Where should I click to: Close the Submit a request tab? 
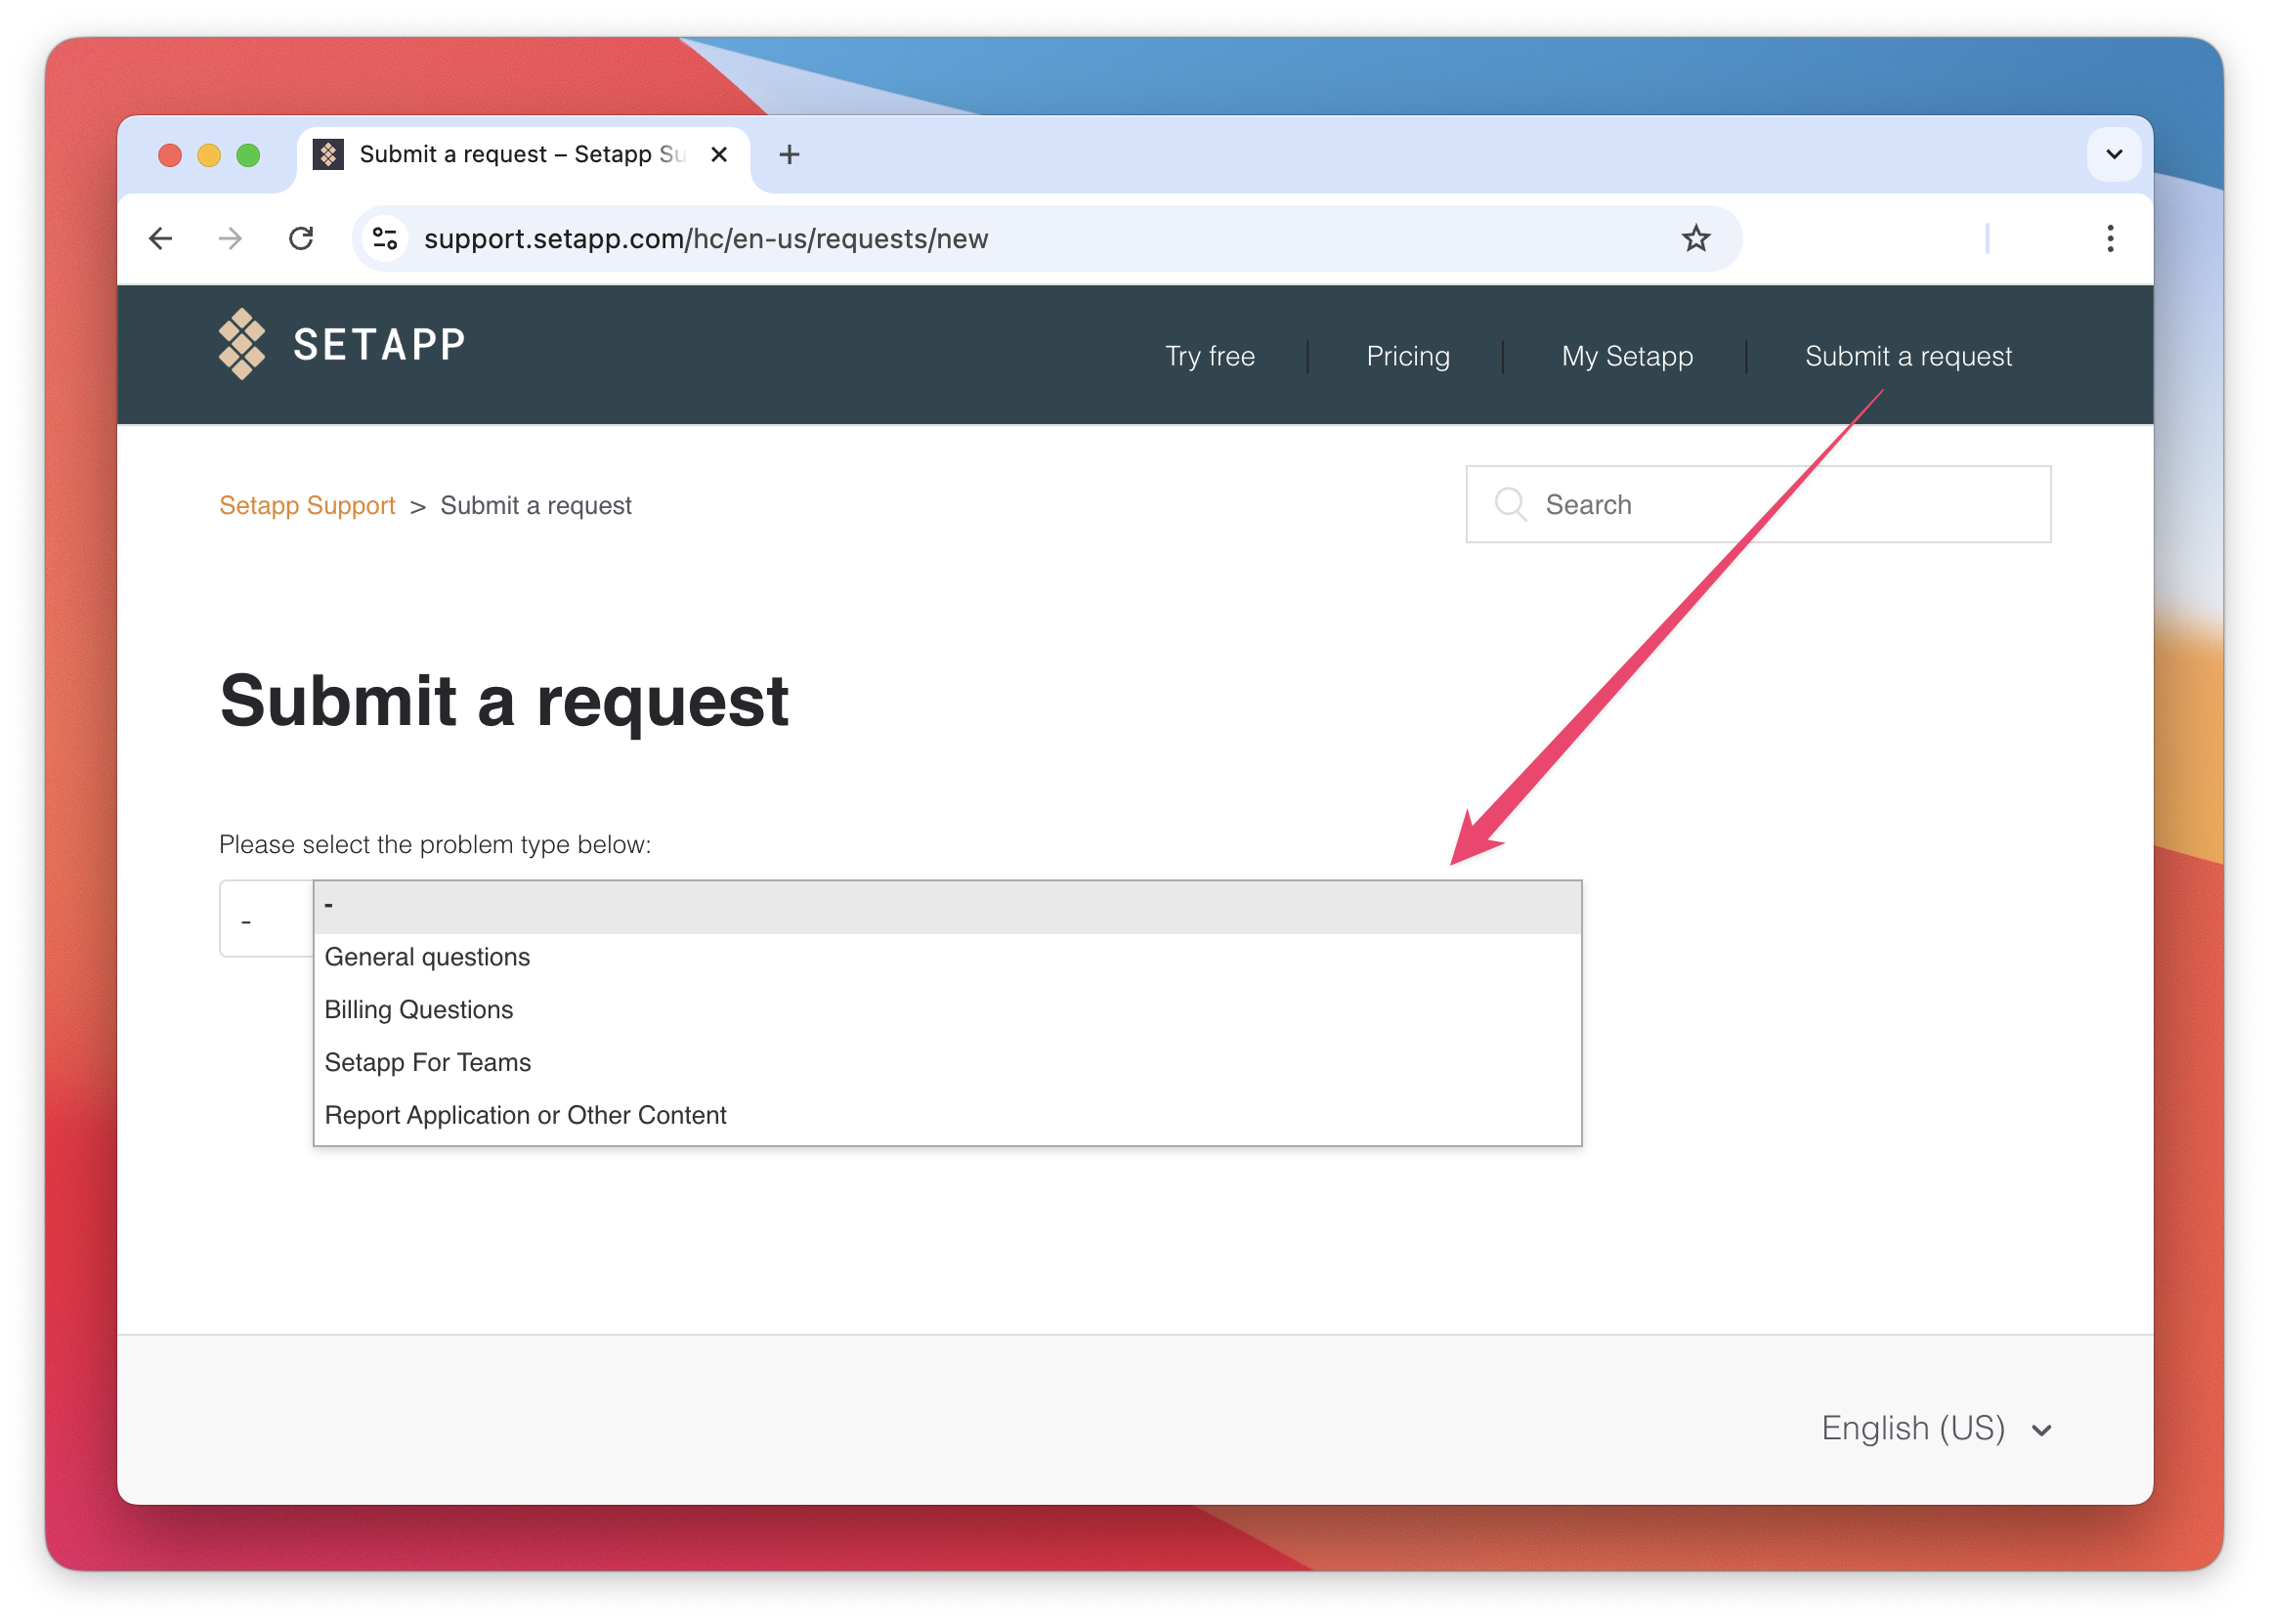pyautogui.click(x=718, y=154)
